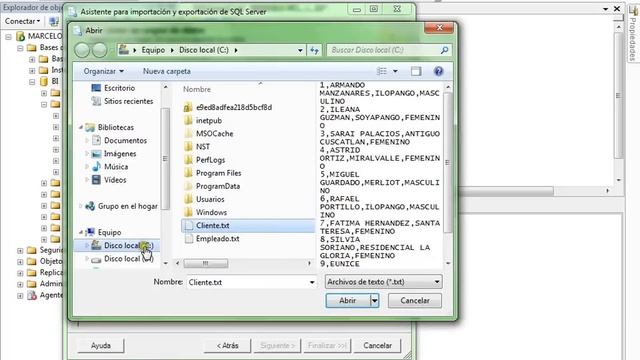Viewport: 640px width, 360px height.
Task: Open the e9ed8adfea218d5bcf8d folder
Action: coord(233,108)
